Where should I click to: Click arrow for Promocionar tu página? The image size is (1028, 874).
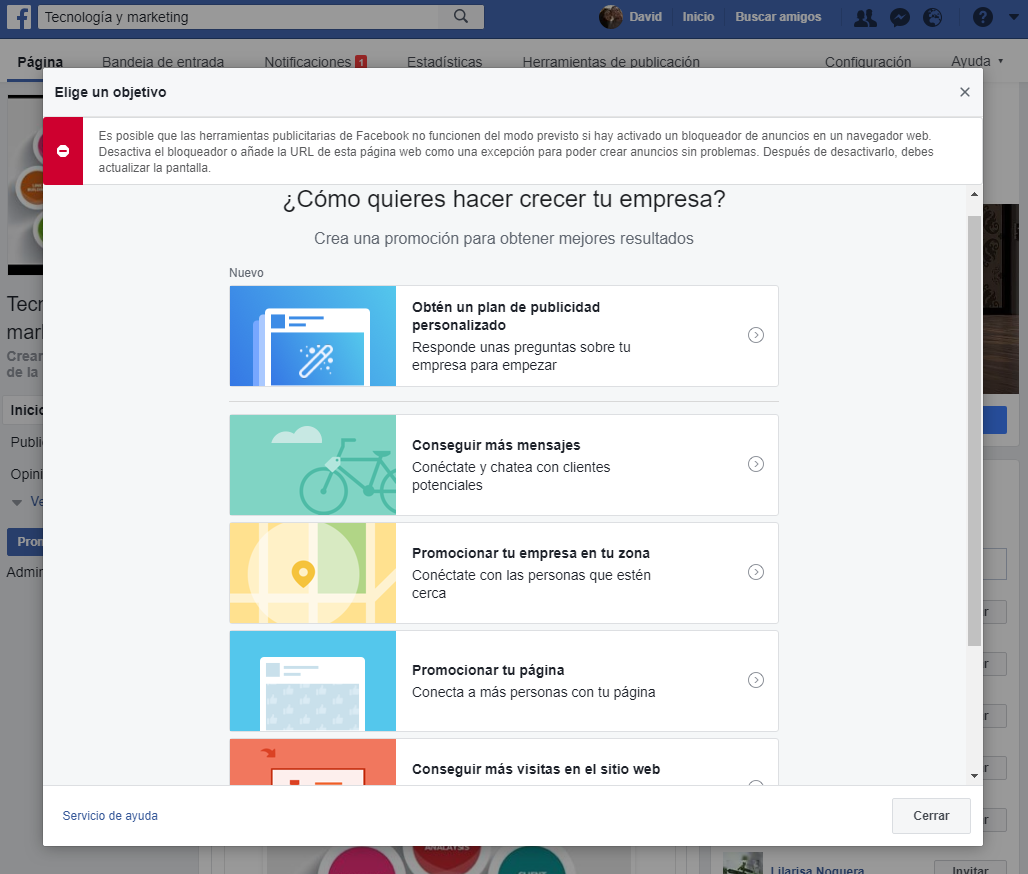[x=756, y=680]
